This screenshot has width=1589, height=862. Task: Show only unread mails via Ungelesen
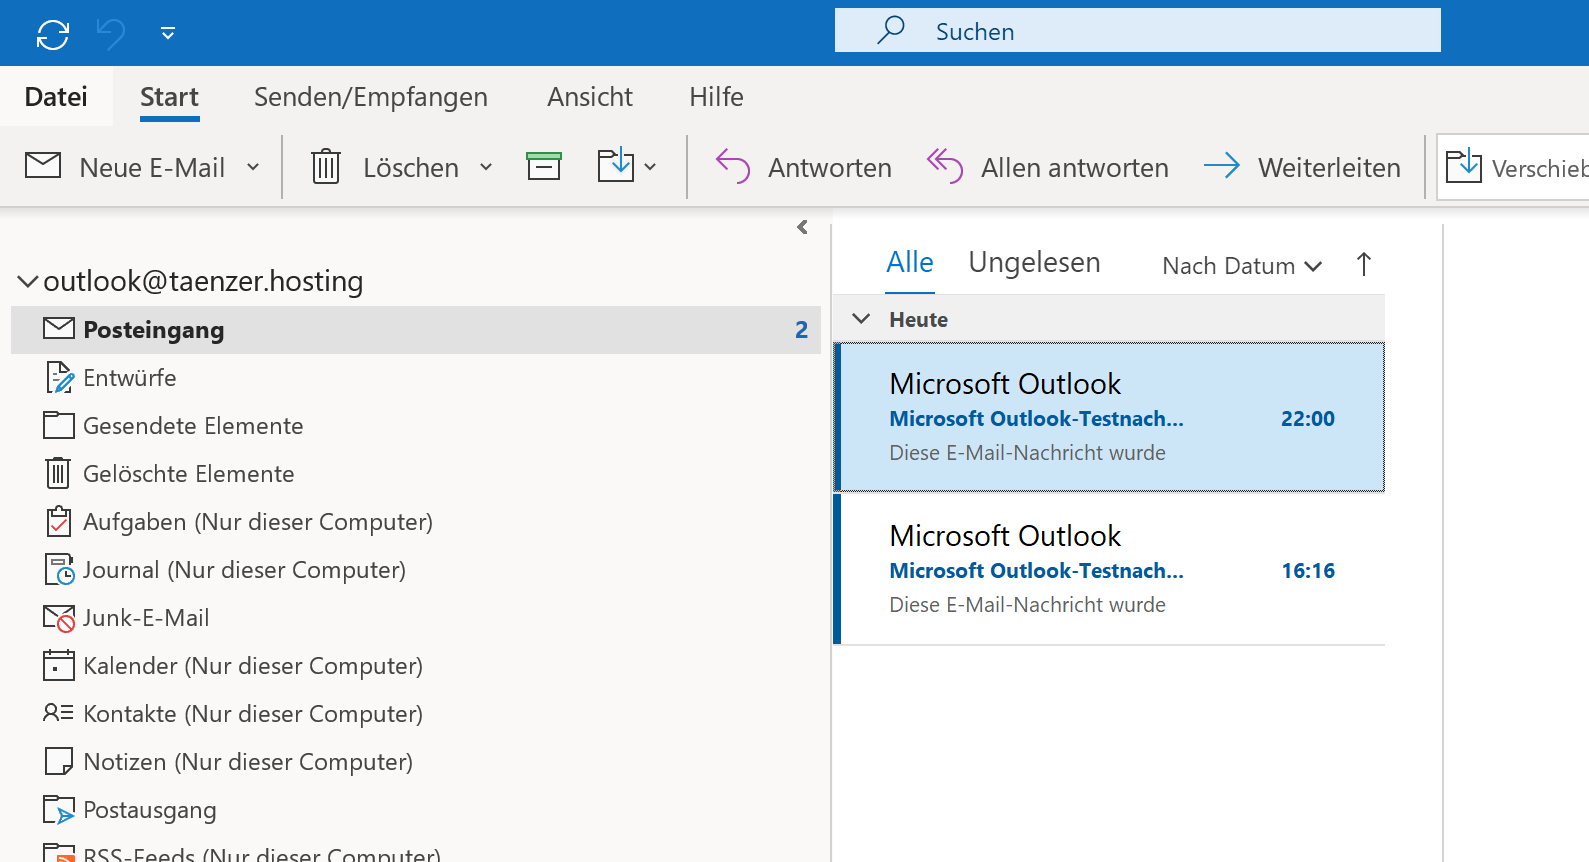pyautogui.click(x=1034, y=263)
